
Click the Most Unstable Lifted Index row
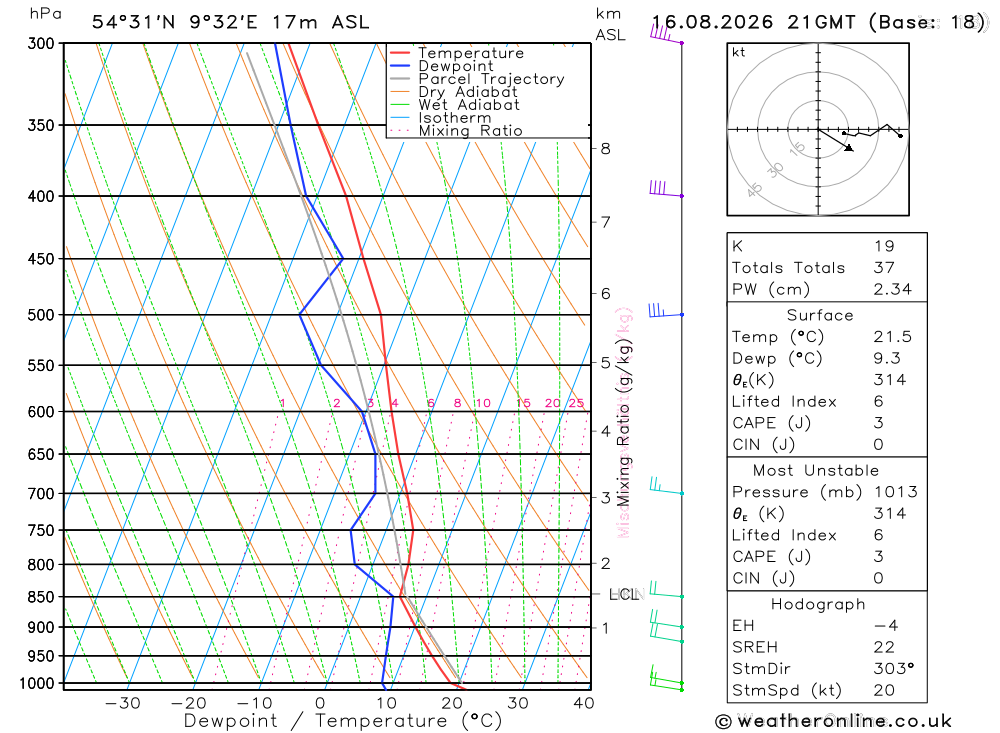point(827,535)
